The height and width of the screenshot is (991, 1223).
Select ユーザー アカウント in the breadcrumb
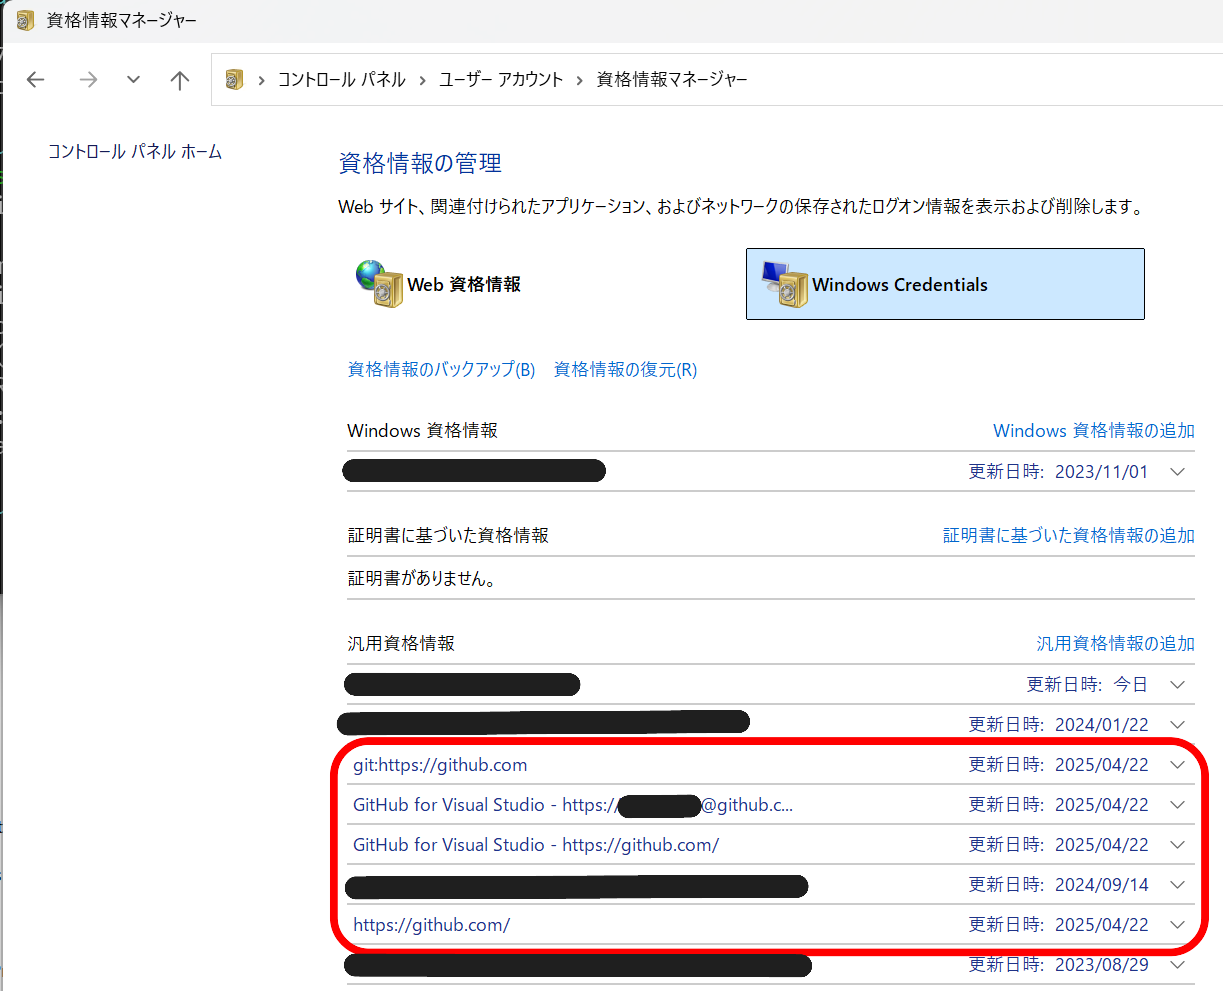[501, 80]
